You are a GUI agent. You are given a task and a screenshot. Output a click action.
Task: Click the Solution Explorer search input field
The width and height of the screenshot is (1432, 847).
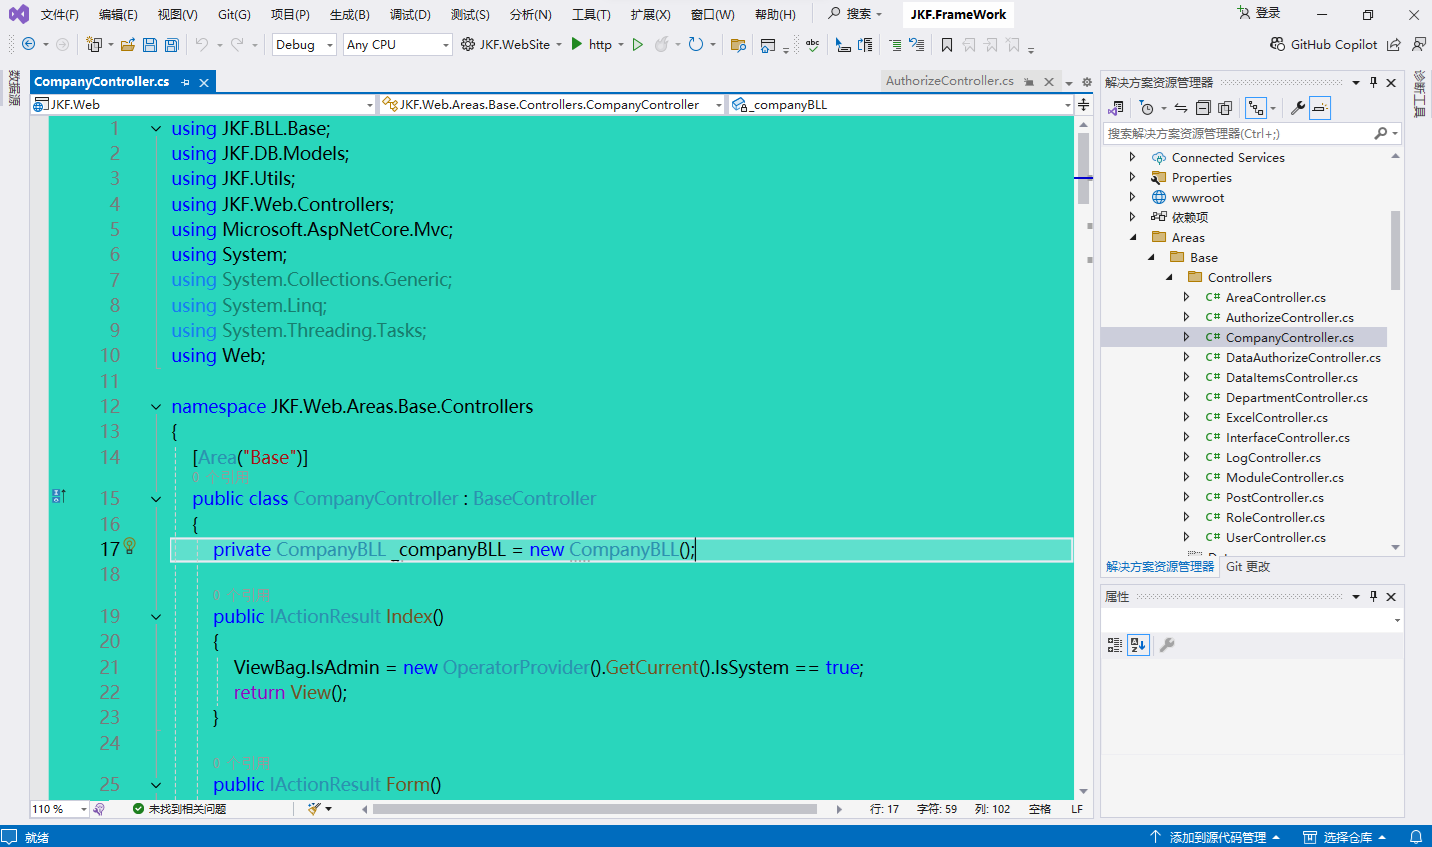click(1238, 133)
